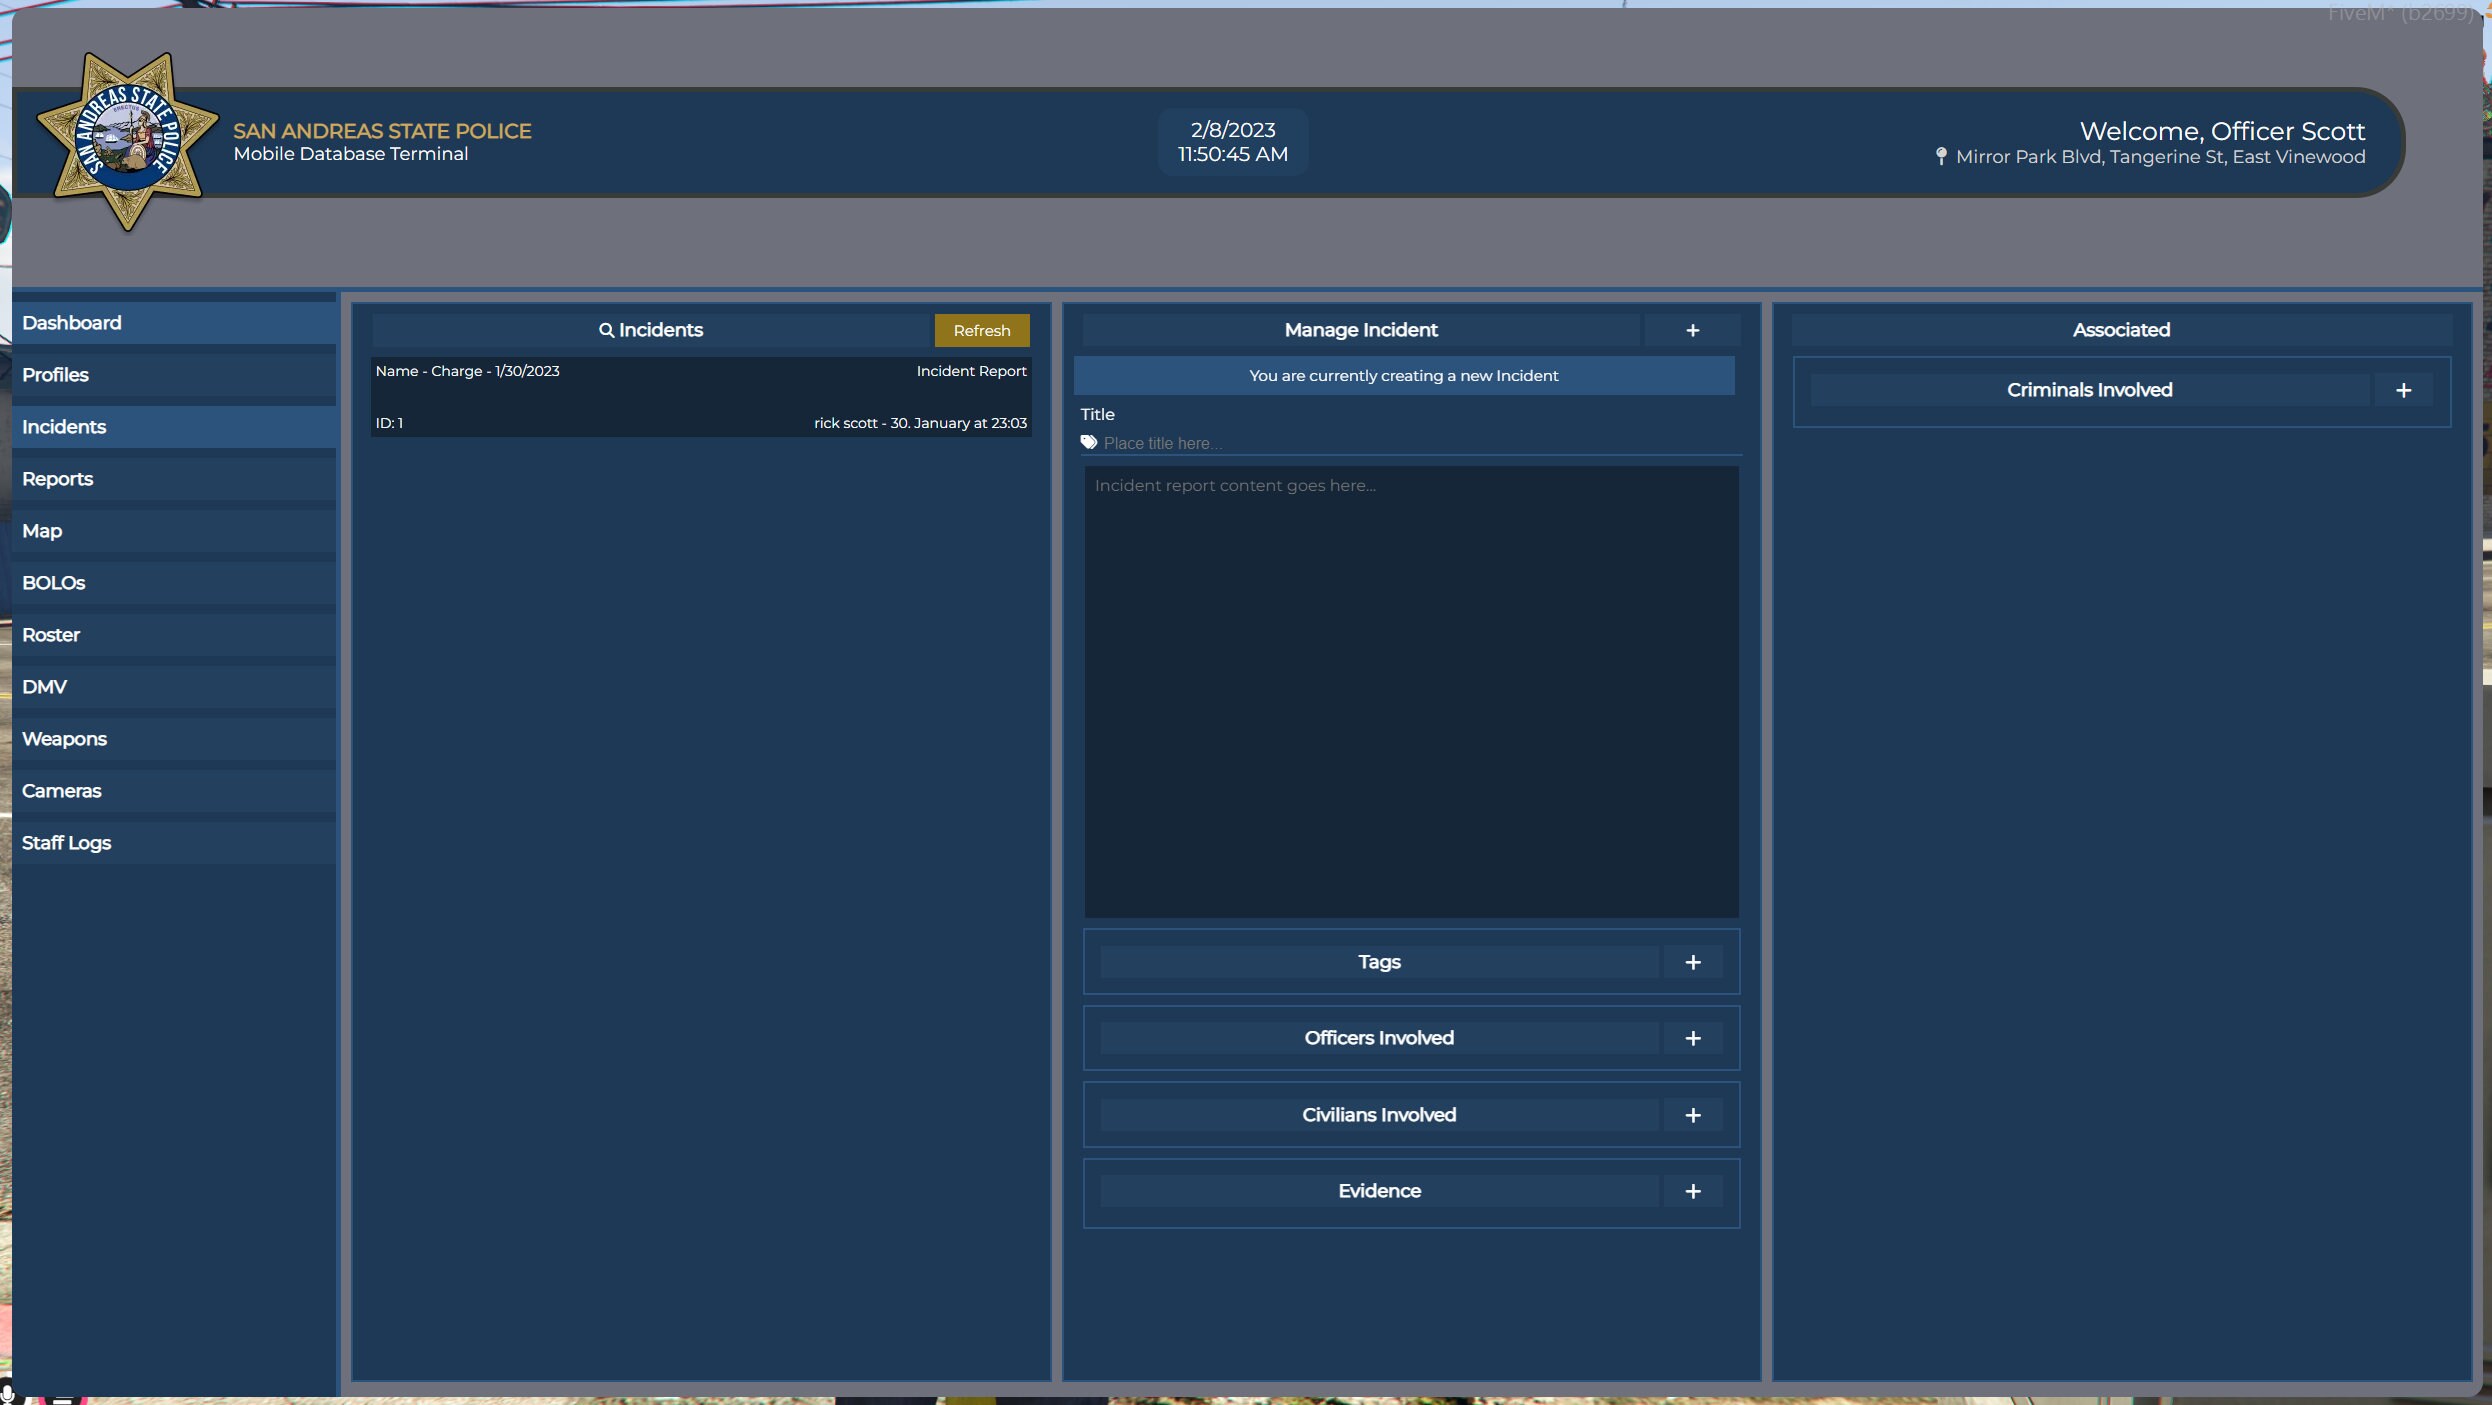Open the Dashboard section
2492x1405 pixels.
click(x=174, y=323)
